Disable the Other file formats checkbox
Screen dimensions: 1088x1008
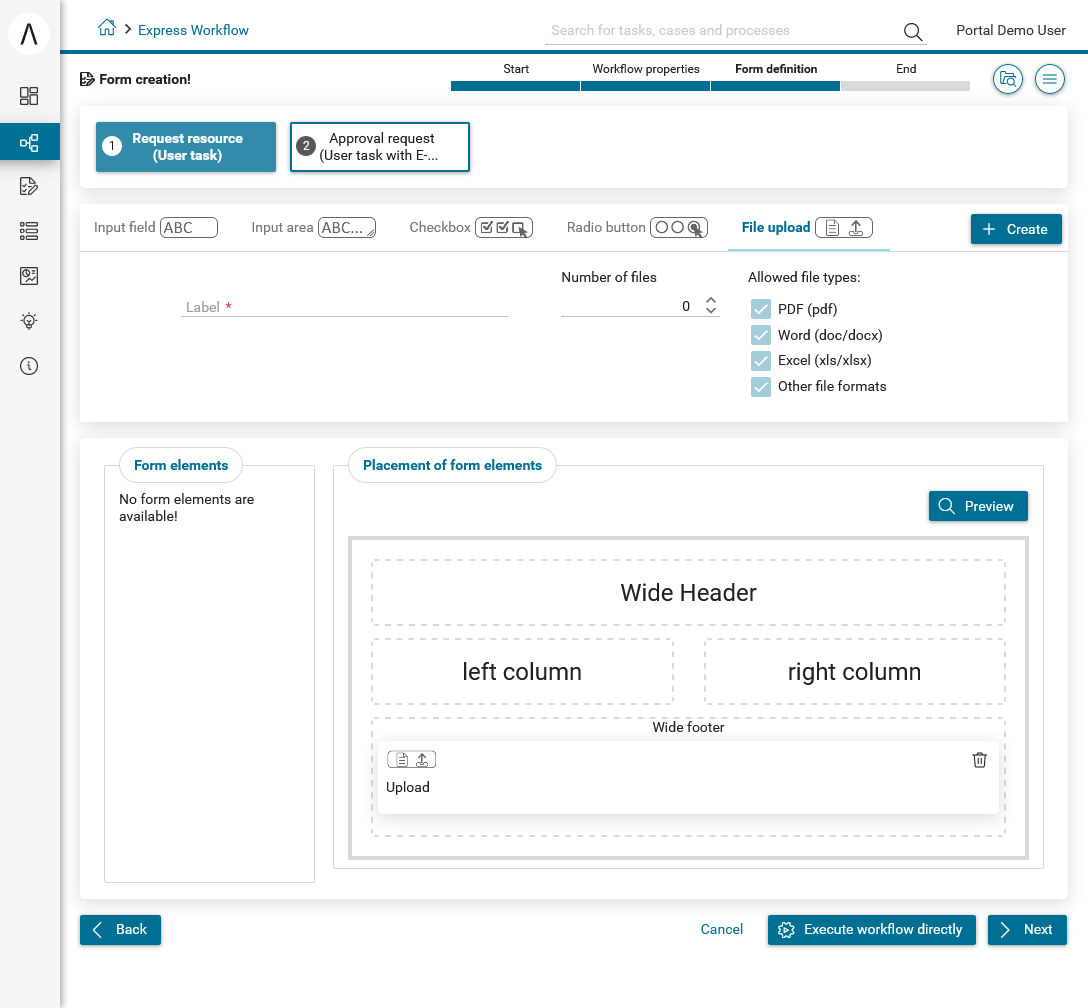tap(761, 386)
